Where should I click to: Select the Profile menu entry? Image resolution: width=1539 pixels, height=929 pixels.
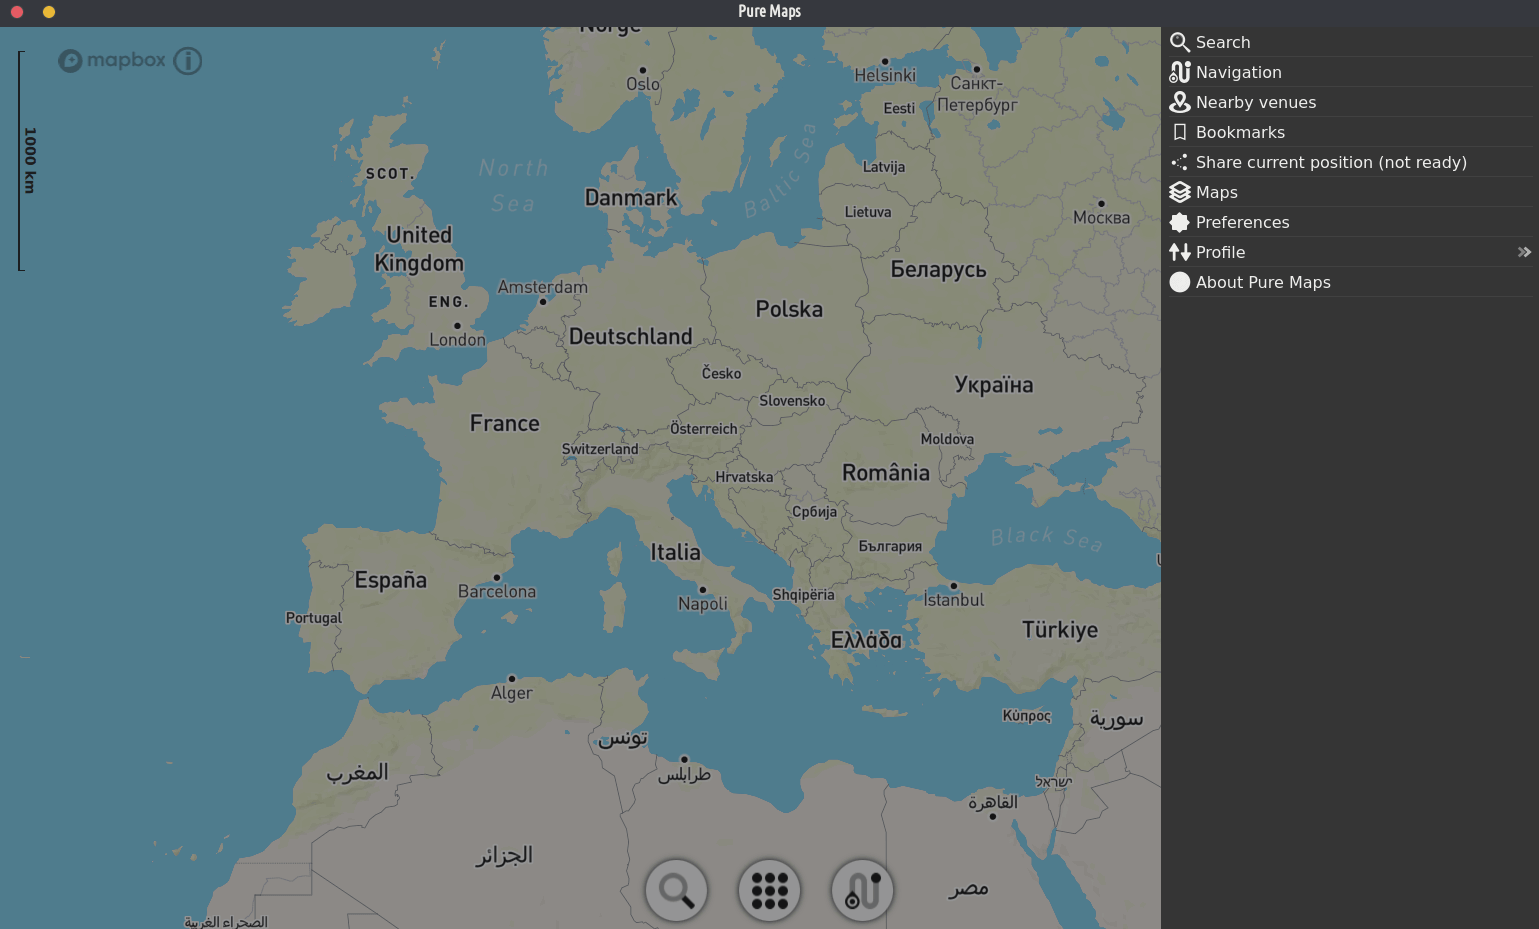click(1220, 252)
